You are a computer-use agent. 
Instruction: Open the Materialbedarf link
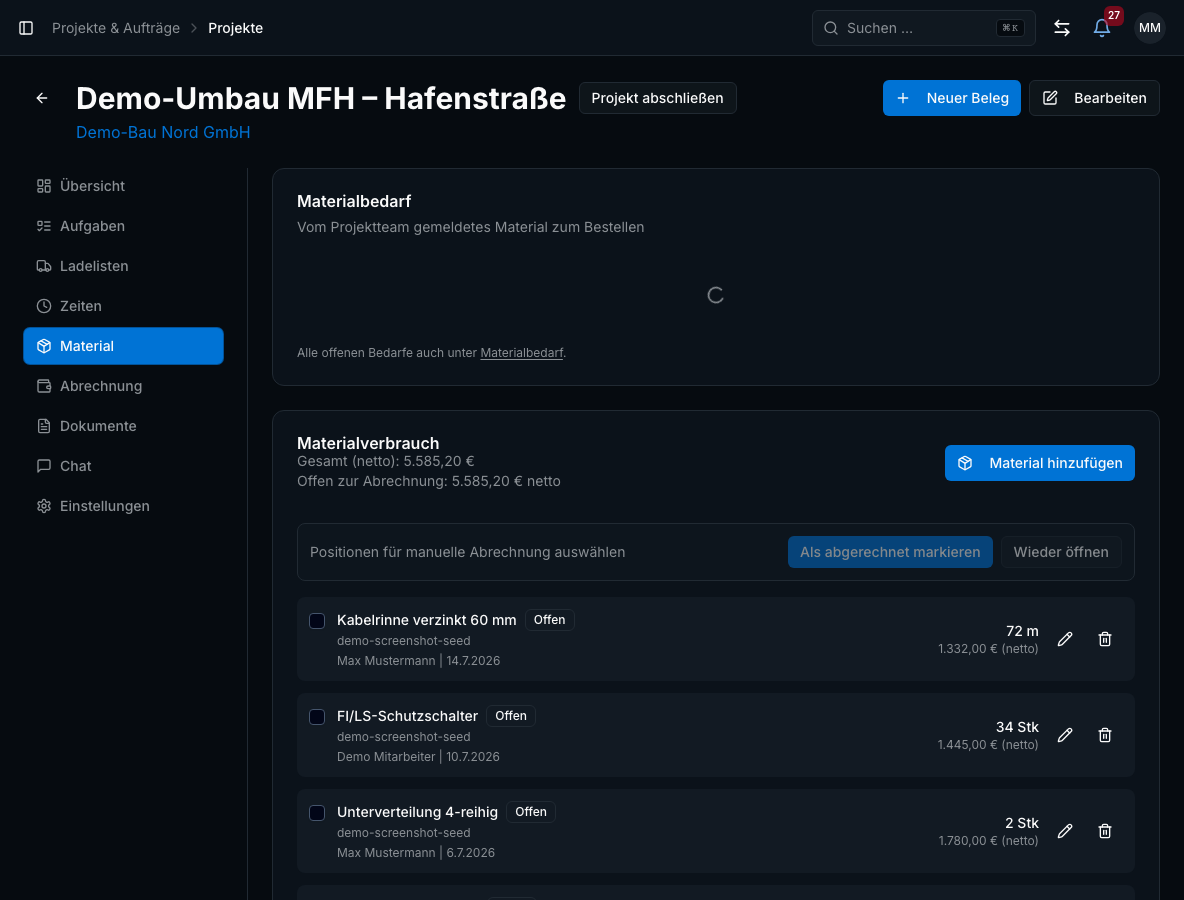click(x=521, y=353)
